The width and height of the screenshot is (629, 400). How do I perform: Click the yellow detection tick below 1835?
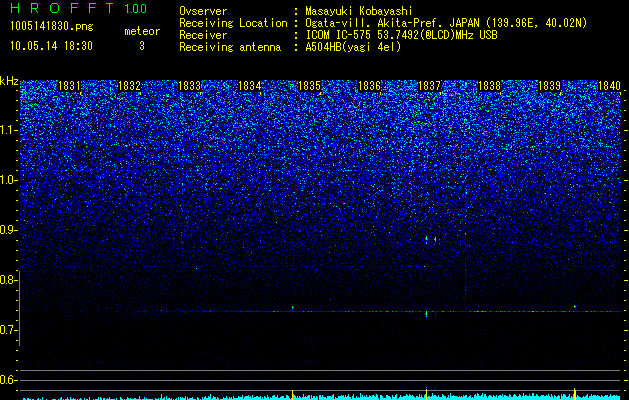(292, 395)
